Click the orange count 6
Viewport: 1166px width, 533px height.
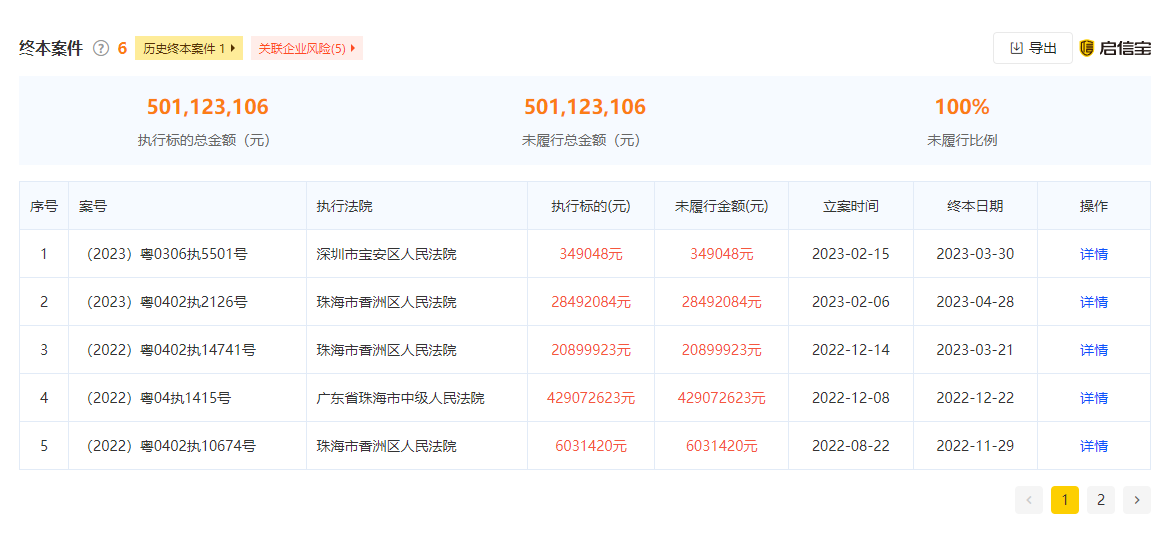pyautogui.click(x=122, y=49)
